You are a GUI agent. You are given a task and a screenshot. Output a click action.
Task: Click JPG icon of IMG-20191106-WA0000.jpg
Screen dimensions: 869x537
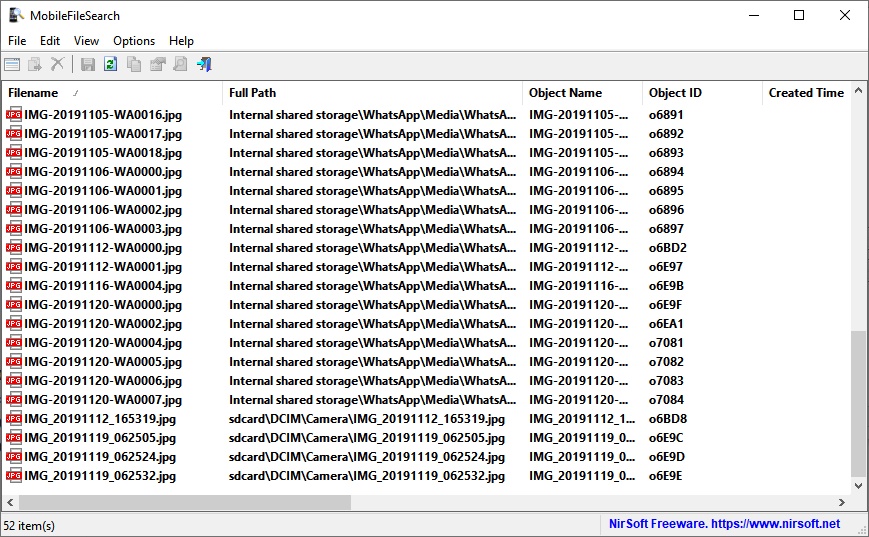[x=14, y=172]
